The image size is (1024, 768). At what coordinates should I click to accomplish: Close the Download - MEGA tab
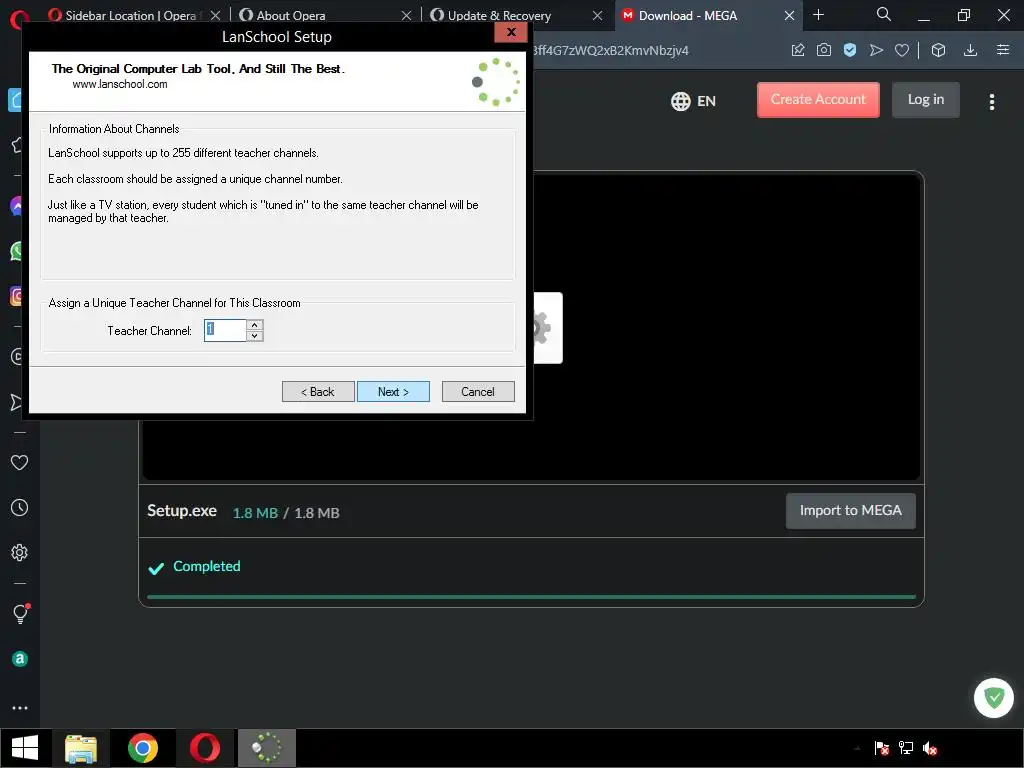789,16
